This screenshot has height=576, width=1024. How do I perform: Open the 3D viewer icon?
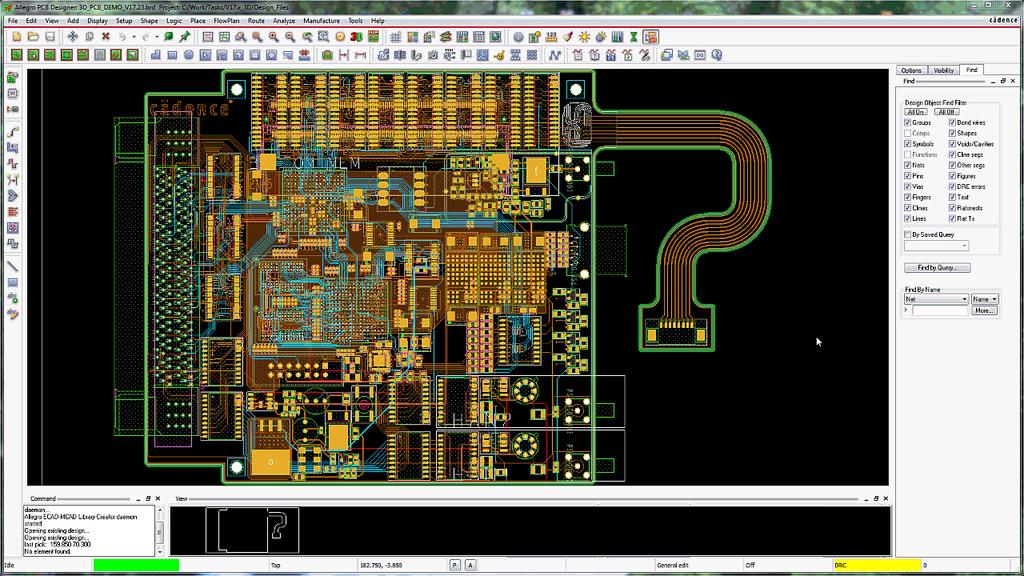356,37
